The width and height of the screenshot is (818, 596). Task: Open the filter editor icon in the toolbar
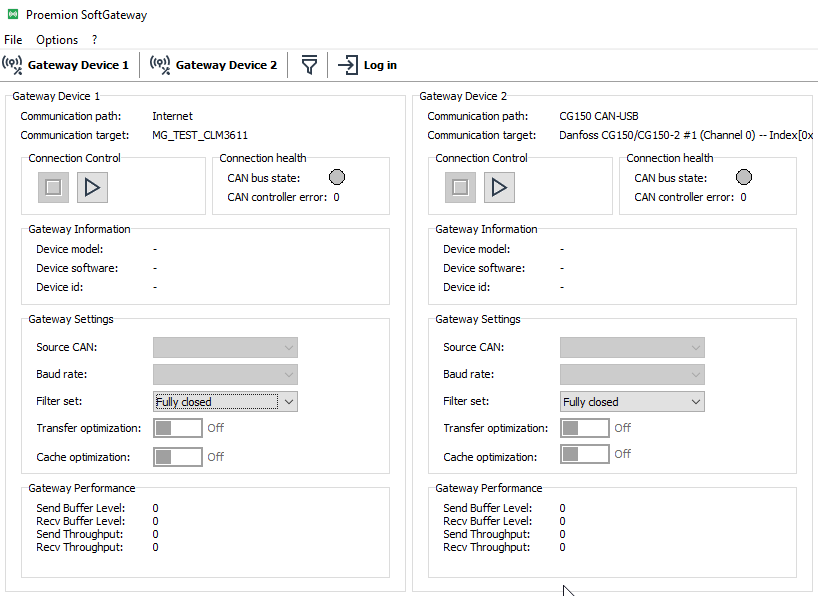click(x=309, y=64)
